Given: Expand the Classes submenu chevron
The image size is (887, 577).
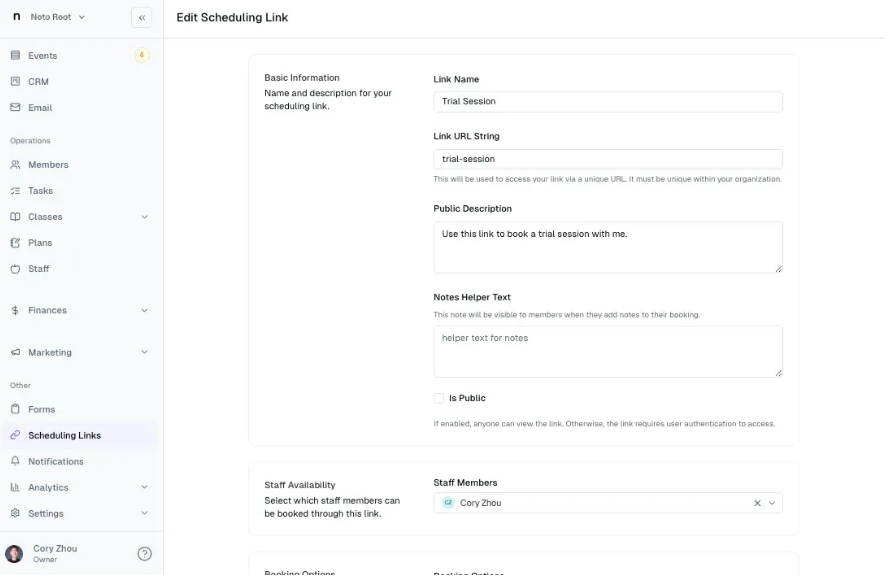Looking at the screenshot, I should click(144, 217).
